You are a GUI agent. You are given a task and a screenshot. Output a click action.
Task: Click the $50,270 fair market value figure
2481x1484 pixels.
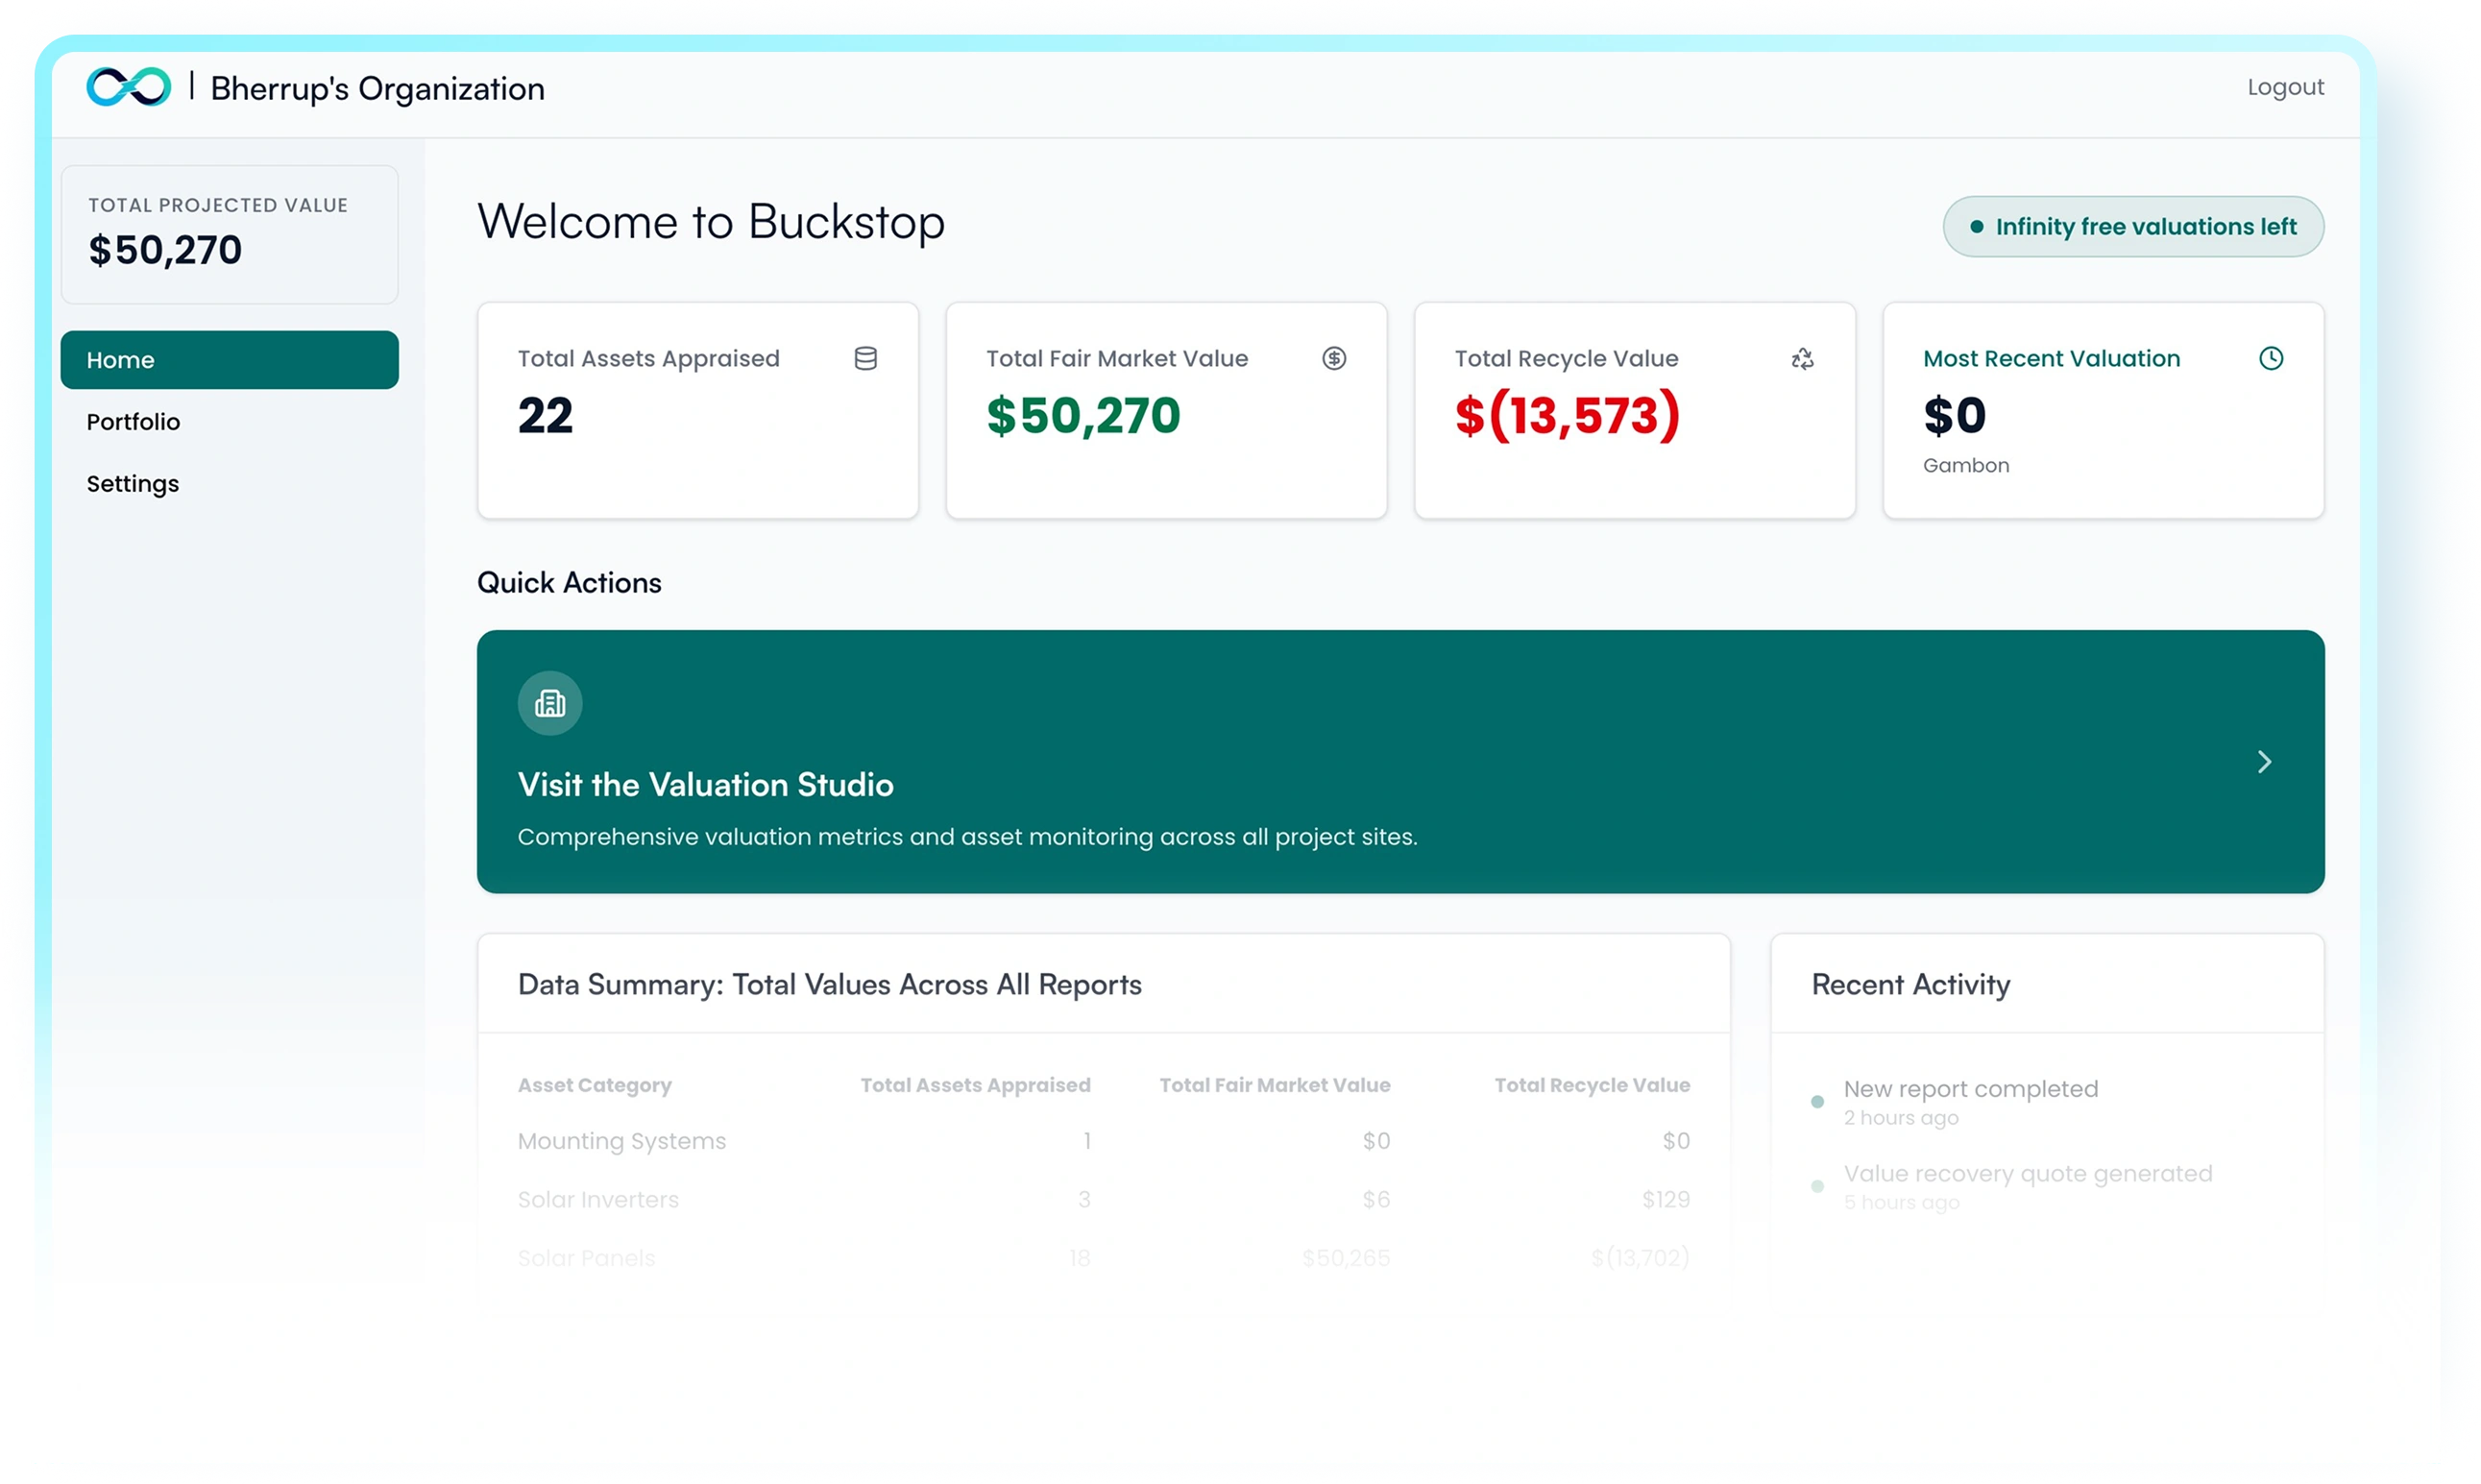coord(1083,415)
